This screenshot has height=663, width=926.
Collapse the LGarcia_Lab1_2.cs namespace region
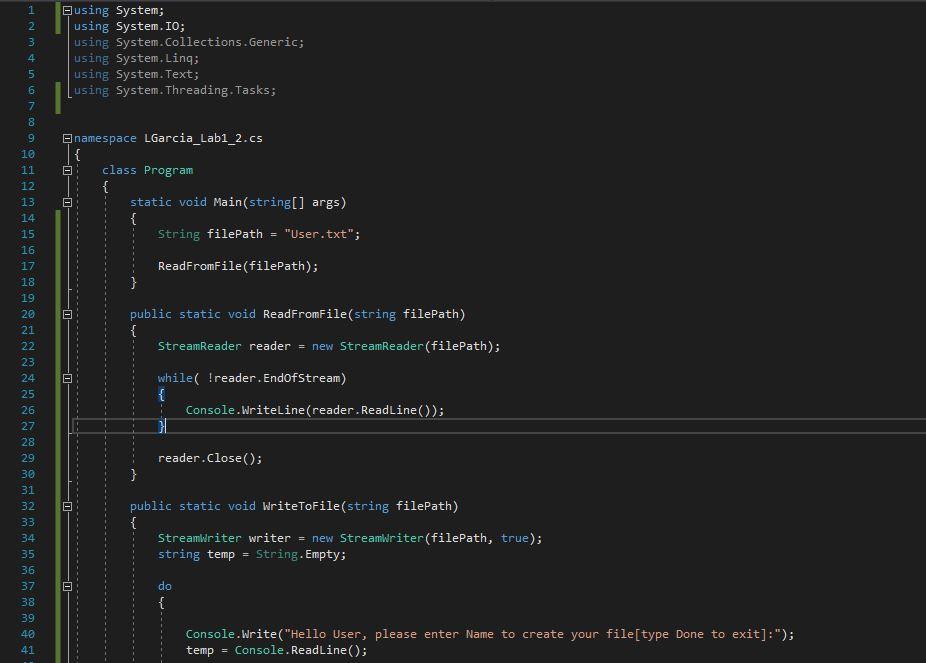(x=66, y=138)
